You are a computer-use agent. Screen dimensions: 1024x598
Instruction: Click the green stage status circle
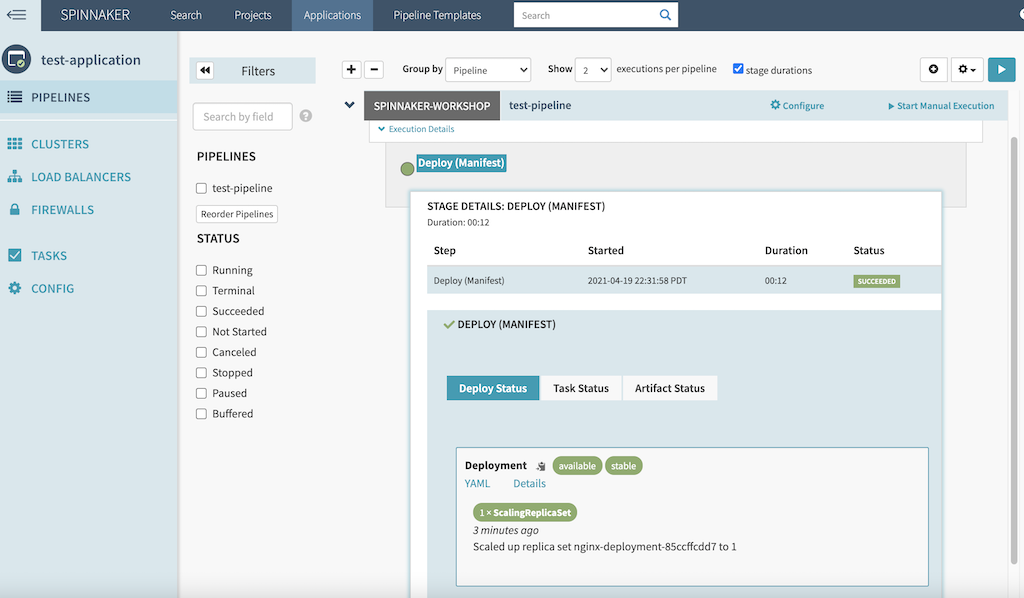click(408, 169)
